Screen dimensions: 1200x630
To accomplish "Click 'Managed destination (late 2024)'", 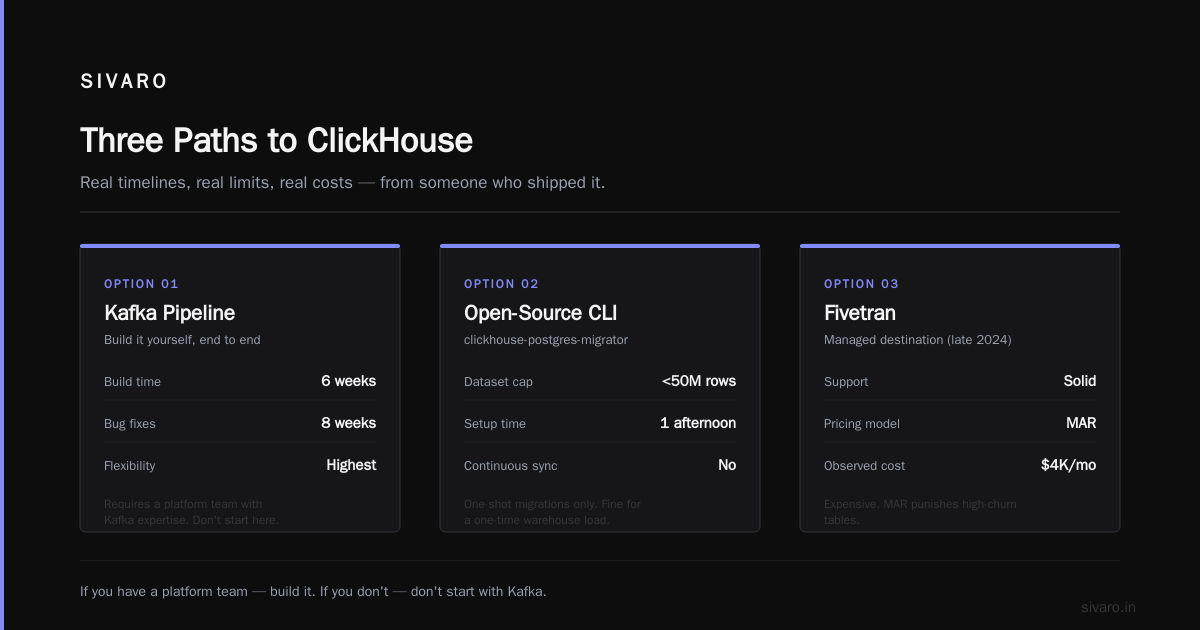I will click(918, 340).
